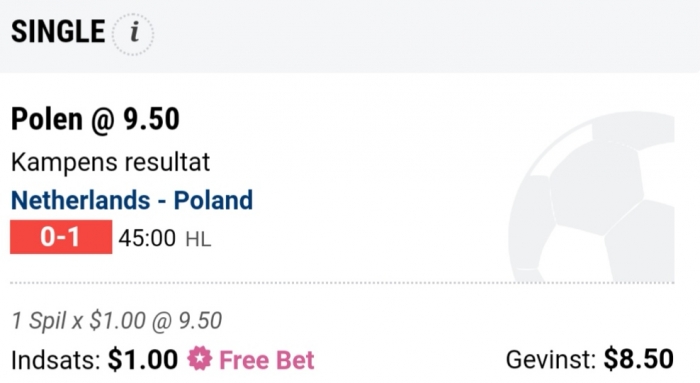Viewport: 700px width, 383px height.
Task: Select the $1.00 stake amount
Action: tap(143, 359)
